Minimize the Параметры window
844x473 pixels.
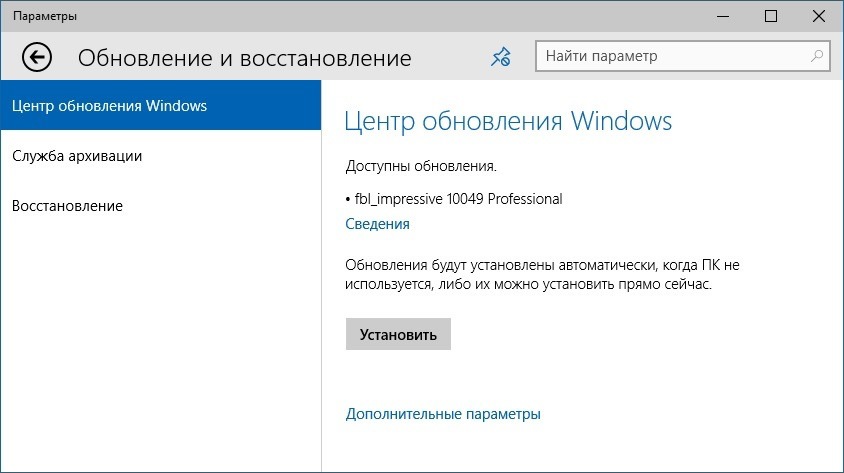click(723, 16)
